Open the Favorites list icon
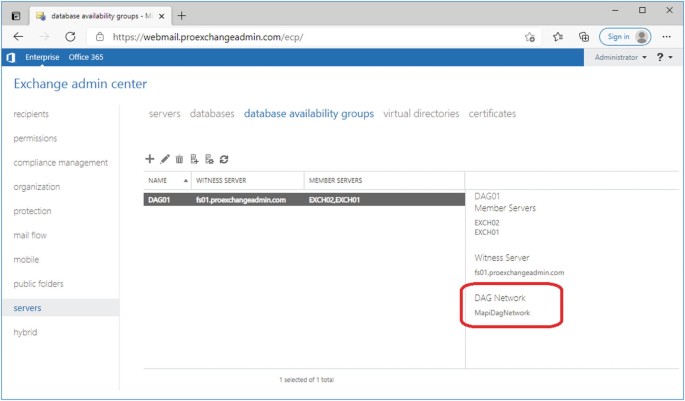Image resolution: width=685 pixels, height=401 pixels. tap(557, 37)
